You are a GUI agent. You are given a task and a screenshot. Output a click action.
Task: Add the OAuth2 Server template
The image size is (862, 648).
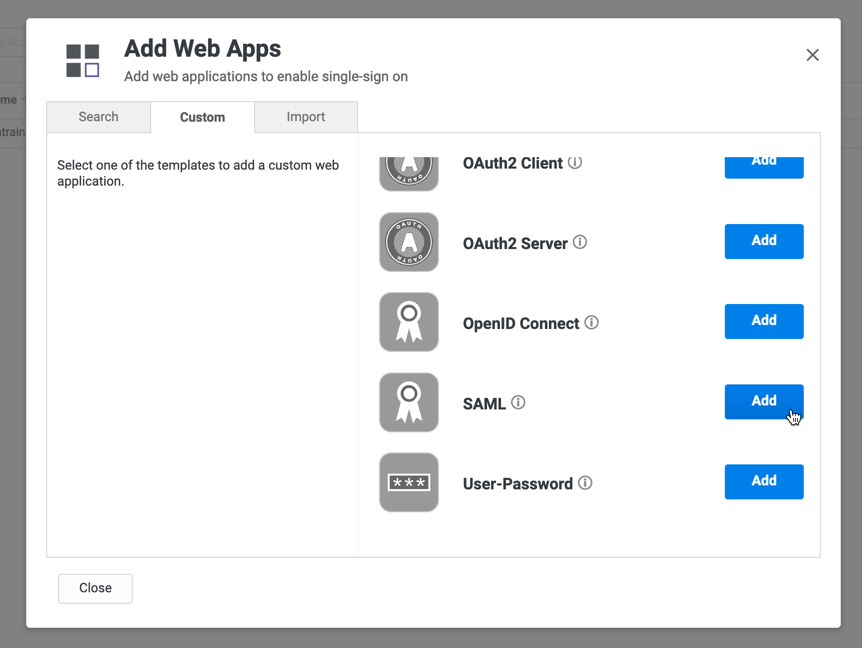pos(763,241)
